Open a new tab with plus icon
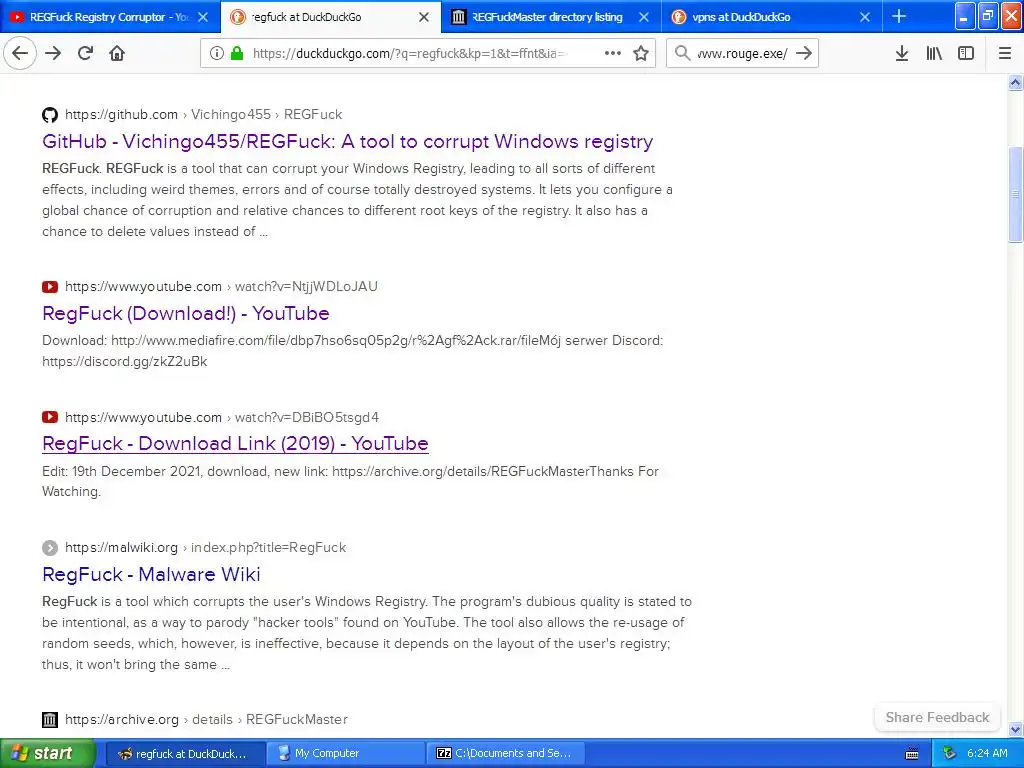 [x=899, y=16]
